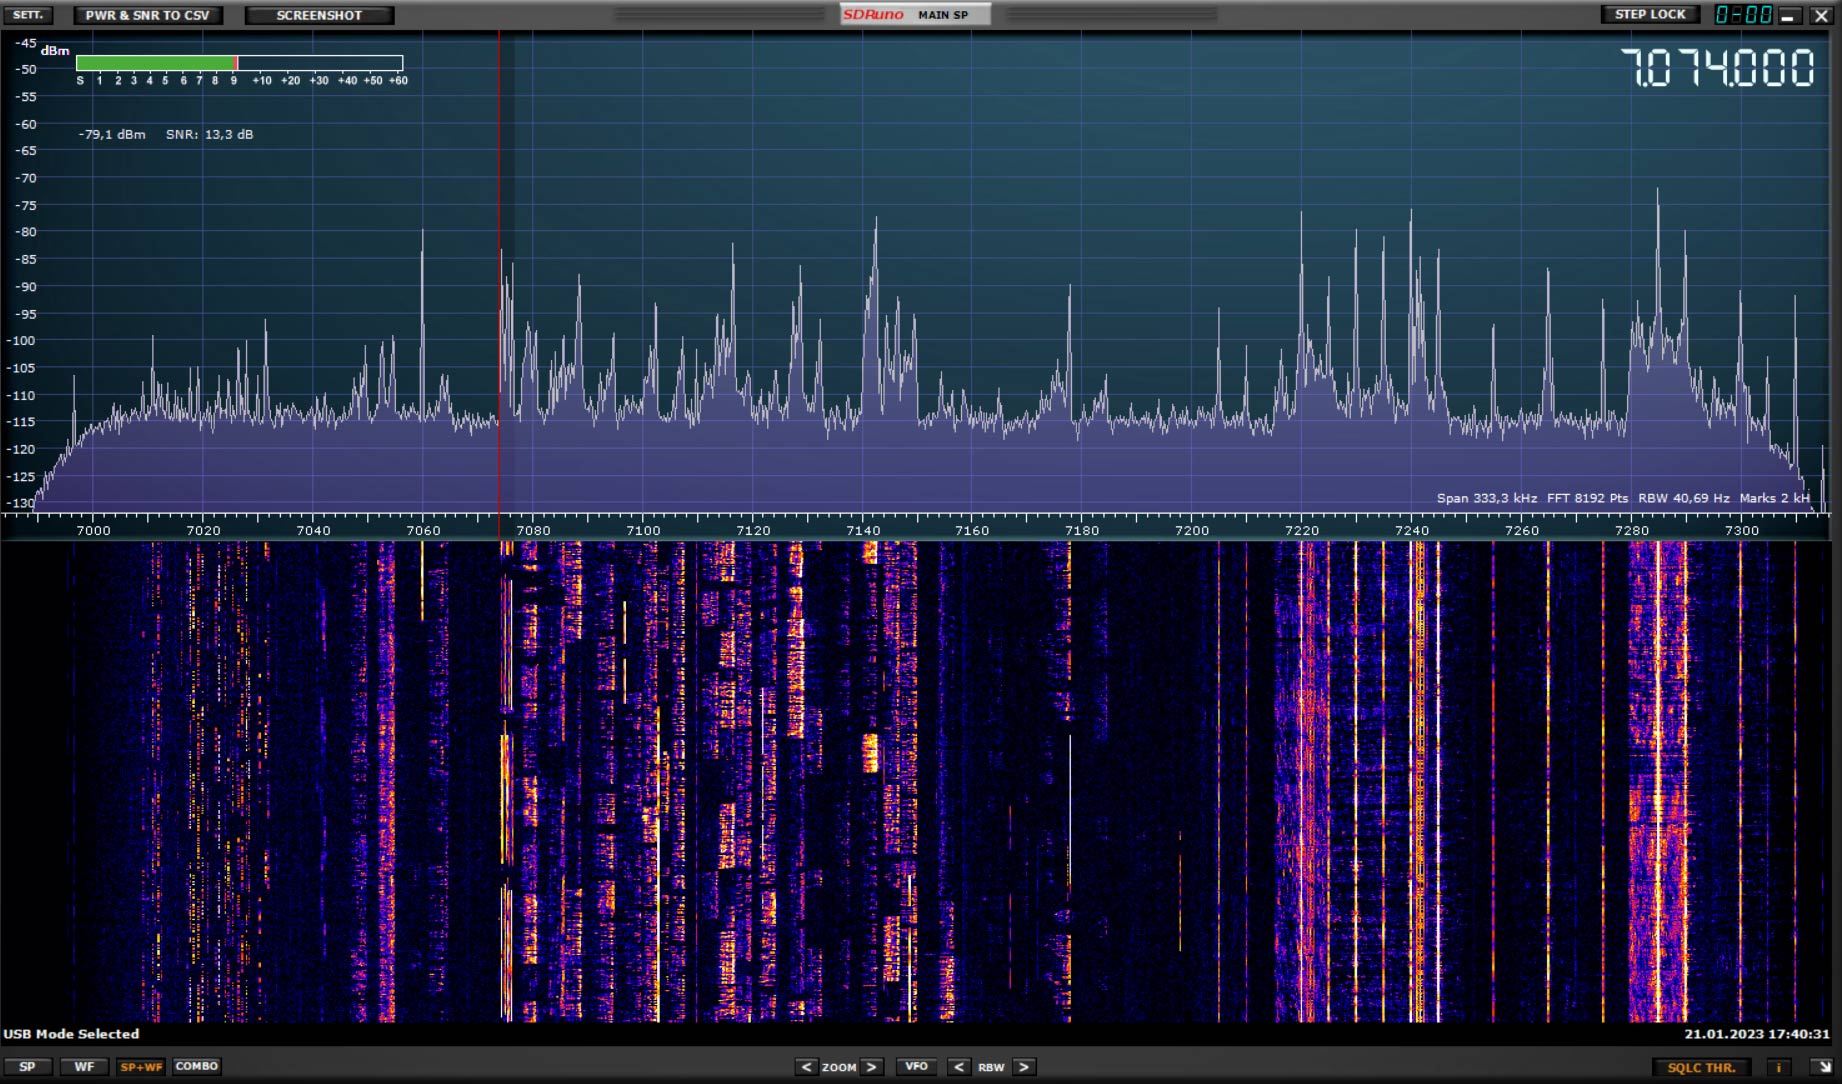Select the COMBO display mode

(197, 1067)
